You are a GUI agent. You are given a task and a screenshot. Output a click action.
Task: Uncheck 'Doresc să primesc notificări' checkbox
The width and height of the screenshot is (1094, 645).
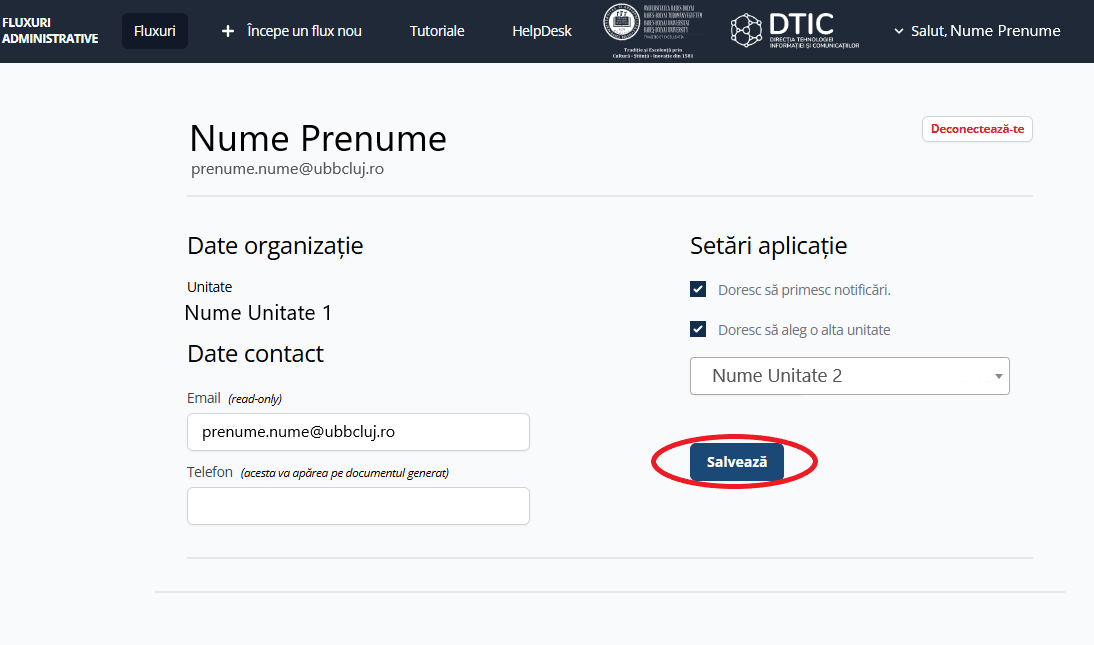click(x=698, y=290)
